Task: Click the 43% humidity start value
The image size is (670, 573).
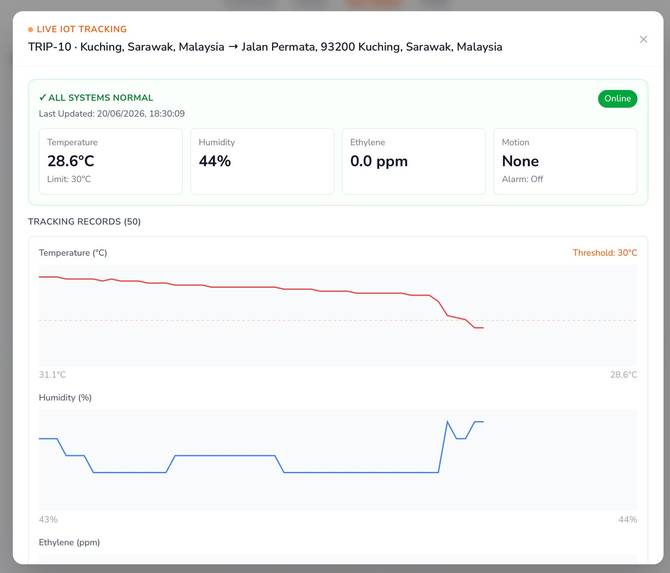Action: (x=48, y=519)
